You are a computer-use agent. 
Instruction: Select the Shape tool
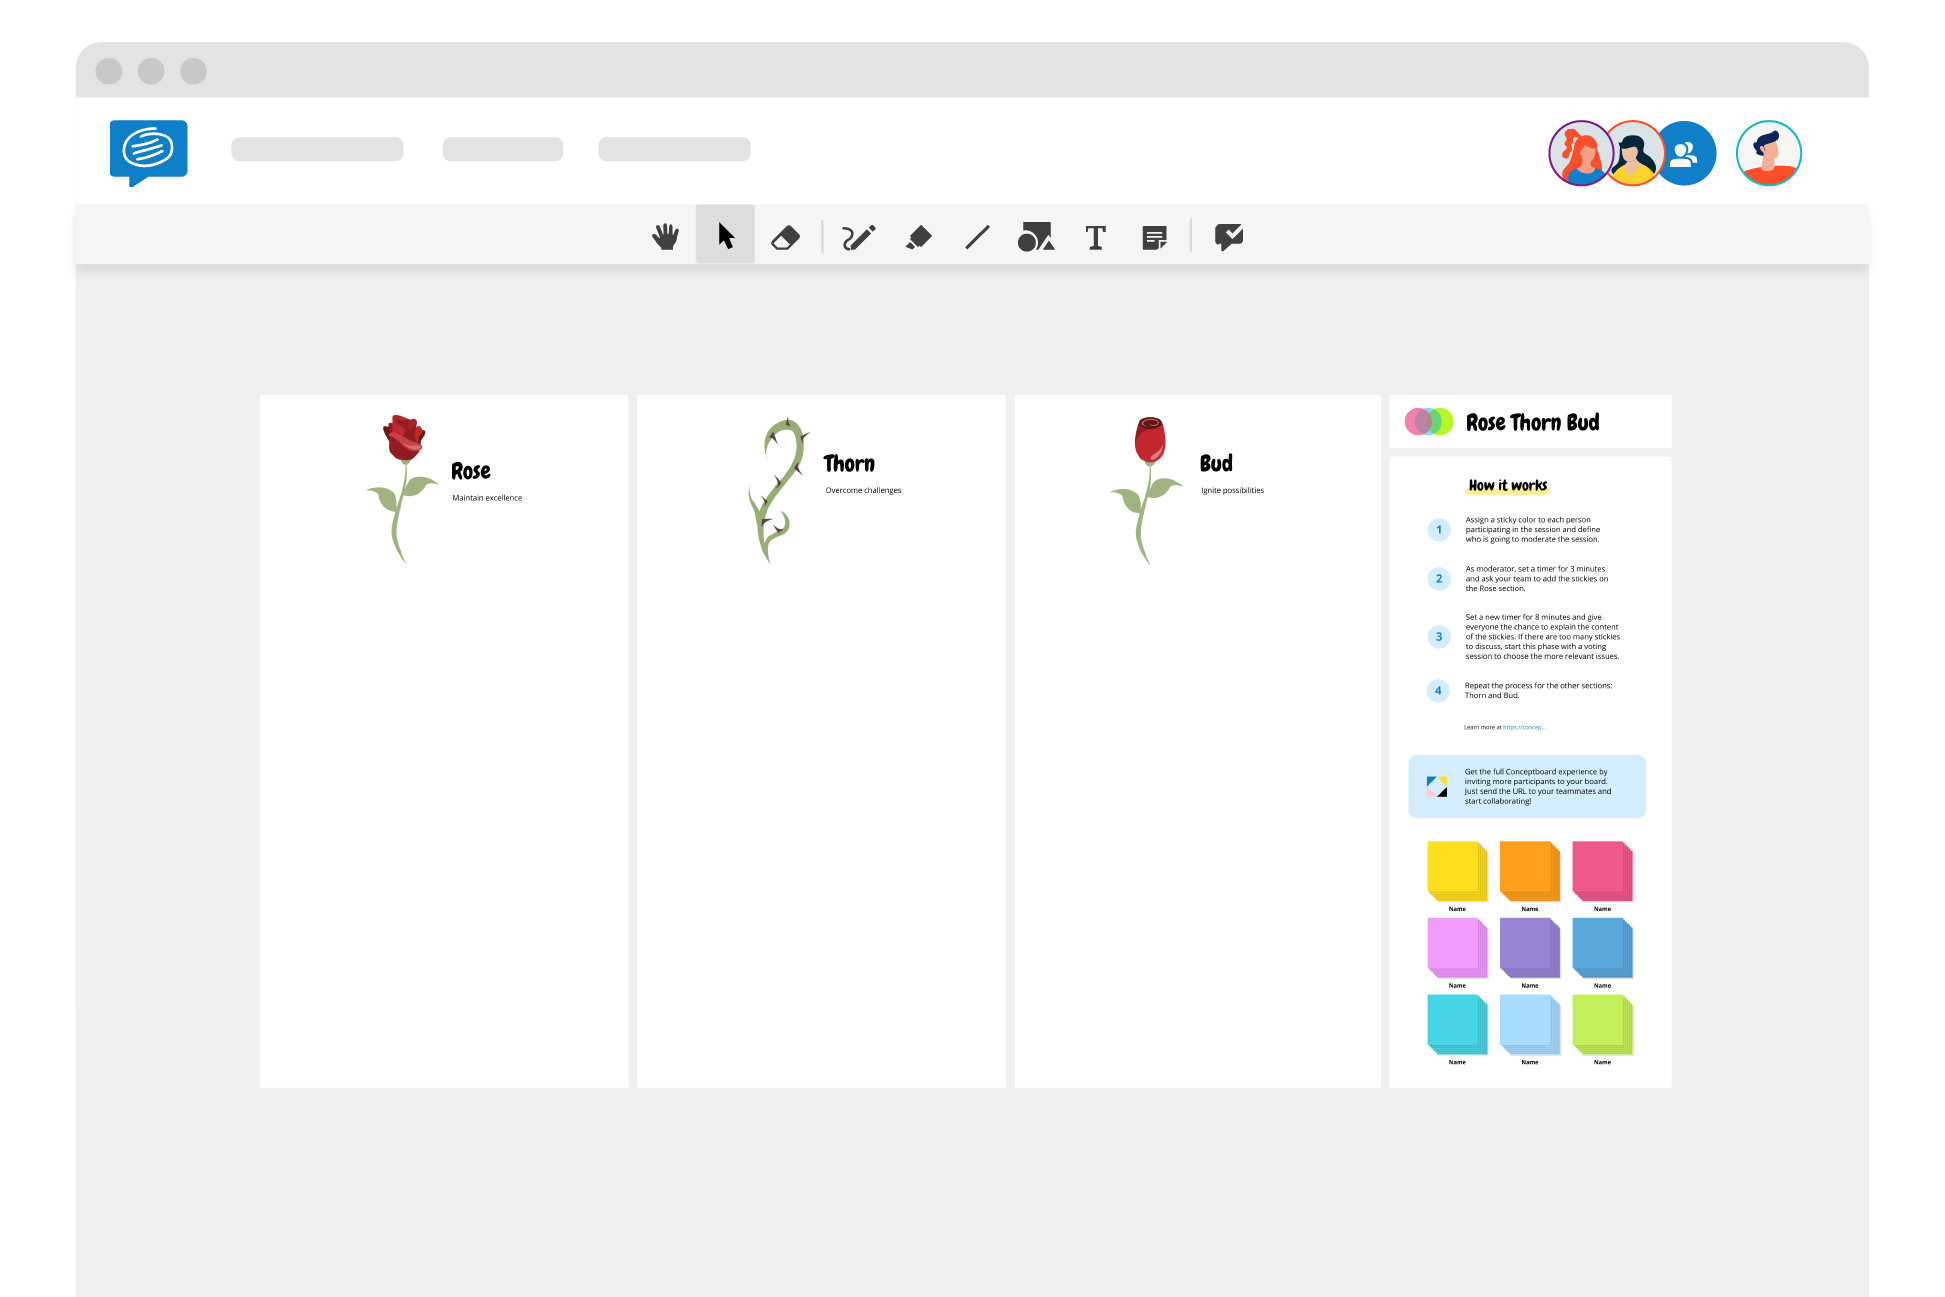click(x=1036, y=236)
